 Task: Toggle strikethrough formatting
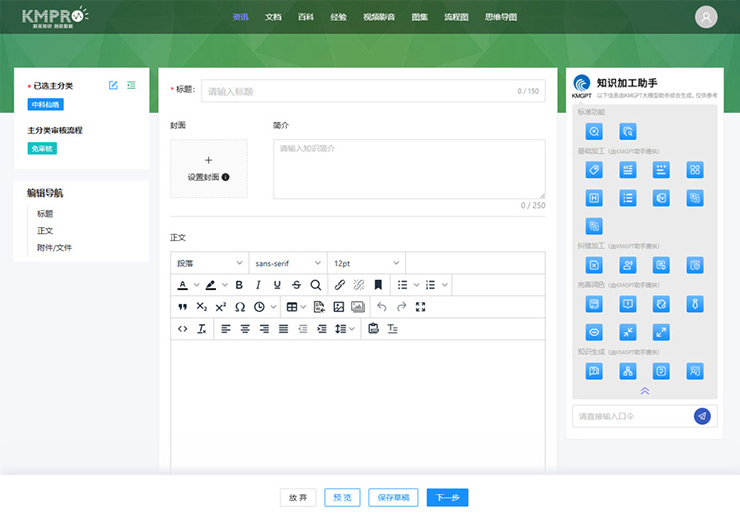click(x=296, y=285)
